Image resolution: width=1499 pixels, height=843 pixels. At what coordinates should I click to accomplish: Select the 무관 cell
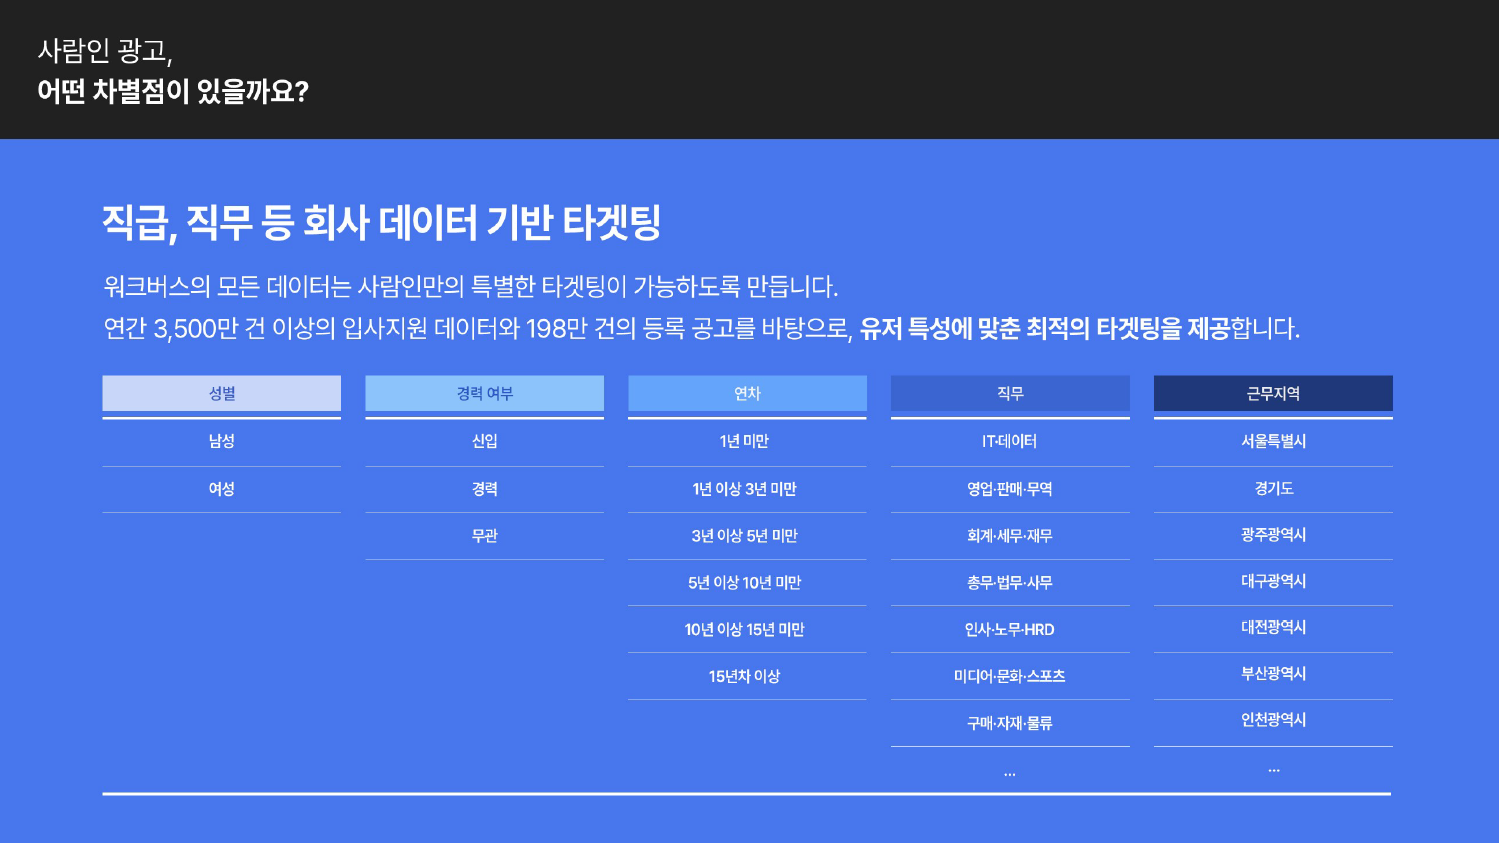484,536
